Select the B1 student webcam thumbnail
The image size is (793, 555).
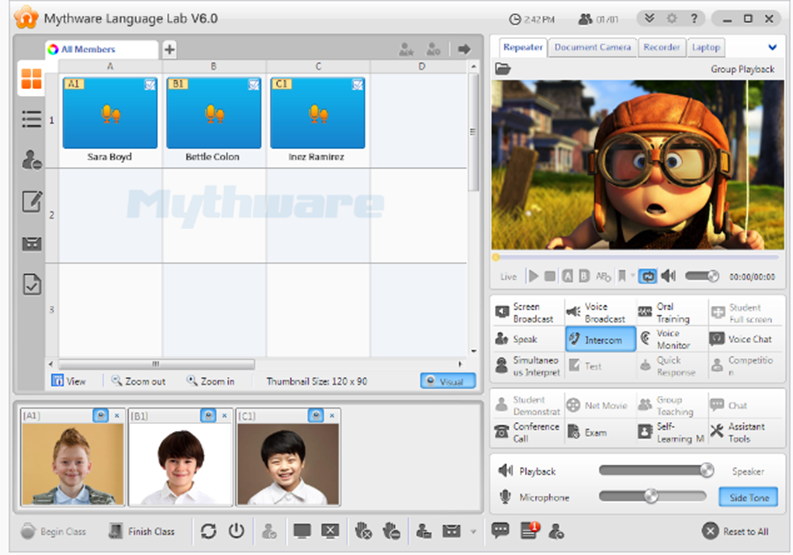pos(178,464)
